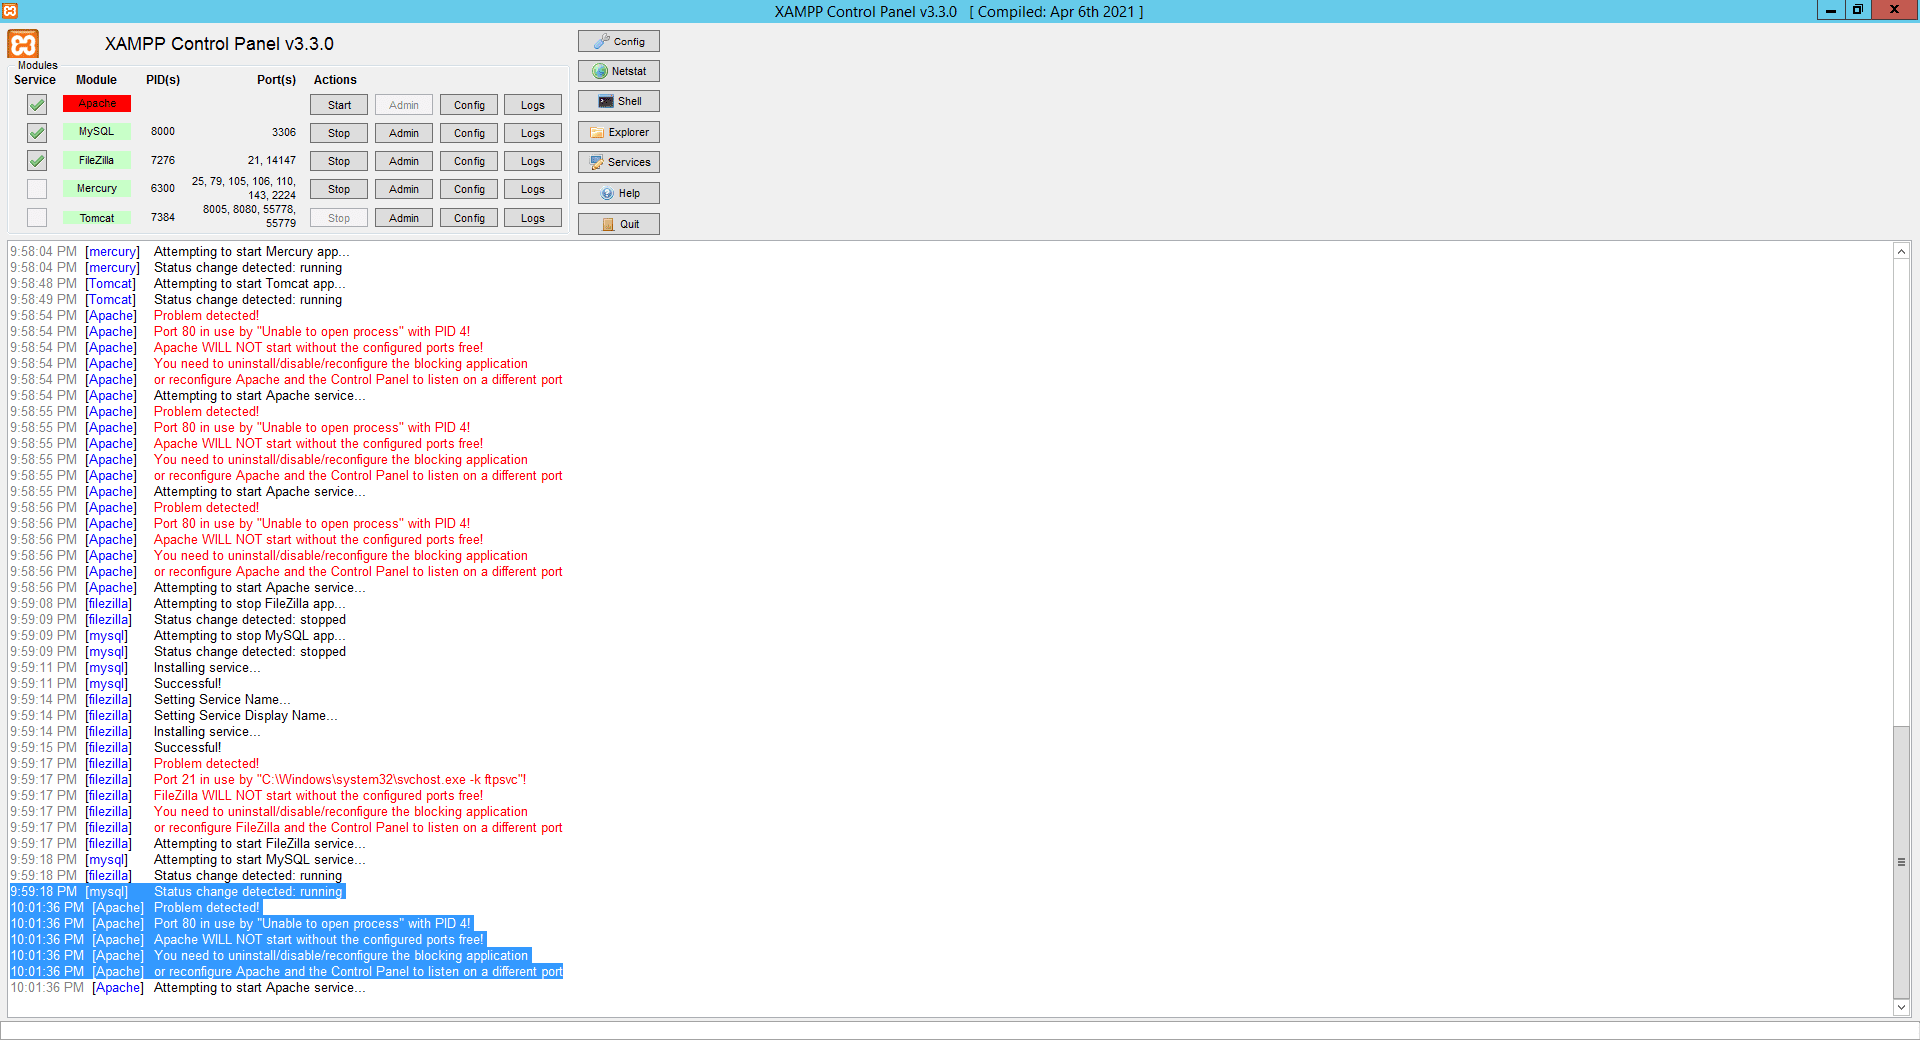
Task: Click MySQL port value 3306
Action: tap(284, 132)
